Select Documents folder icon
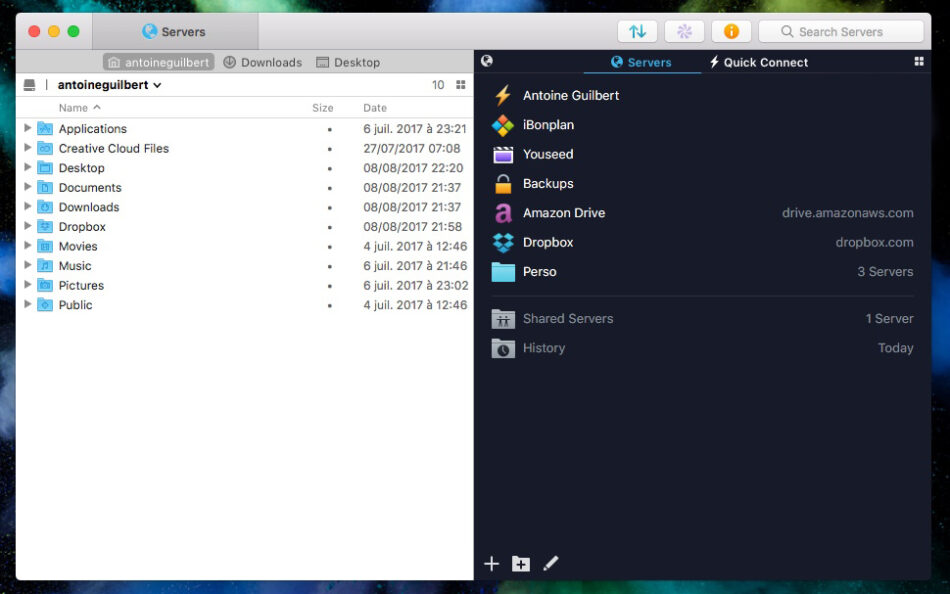The height and width of the screenshot is (594, 950). pyautogui.click(x=45, y=187)
